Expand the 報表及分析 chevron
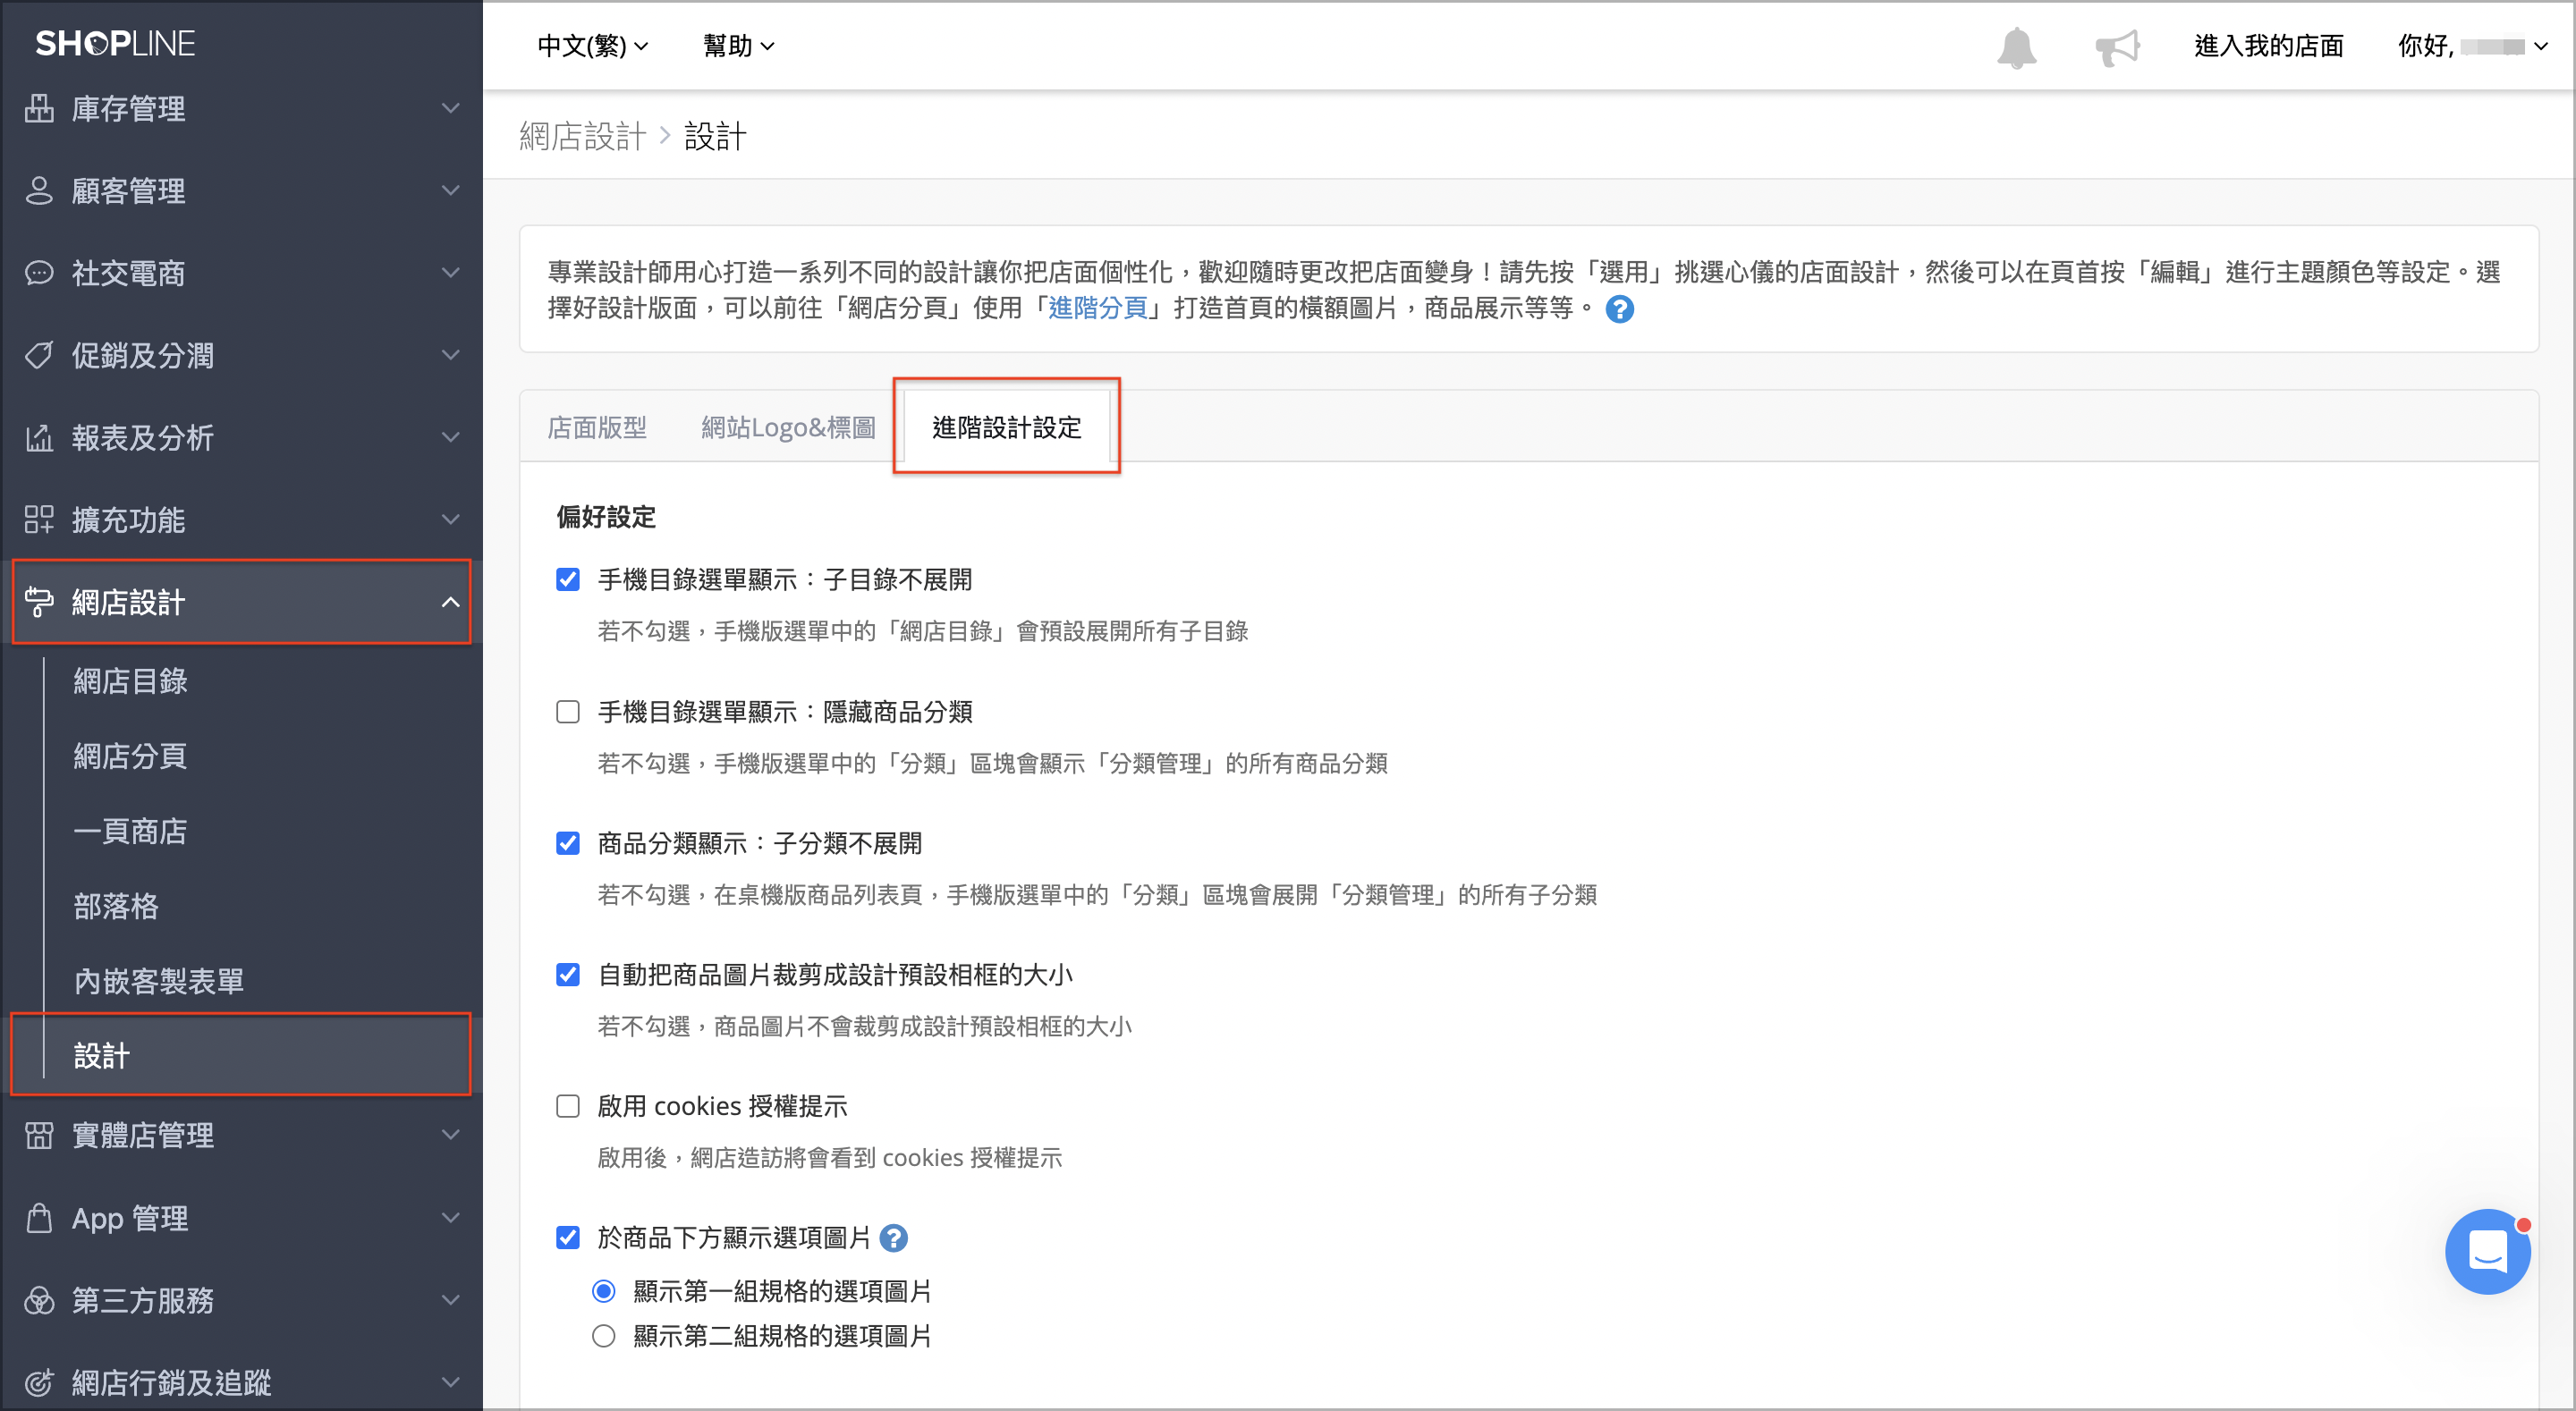The height and width of the screenshot is (1411, 2576). 451,437
